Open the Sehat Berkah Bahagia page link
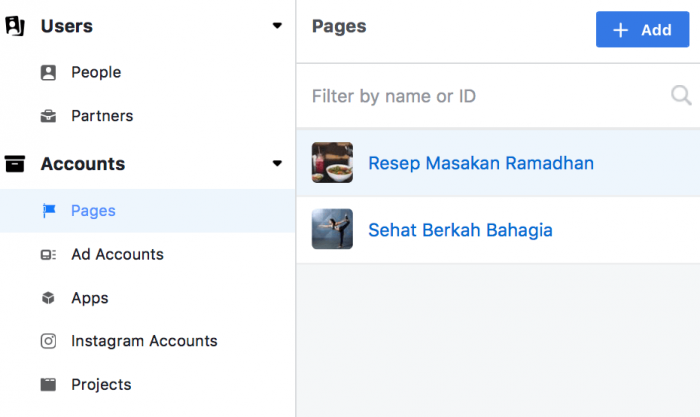 460,230
